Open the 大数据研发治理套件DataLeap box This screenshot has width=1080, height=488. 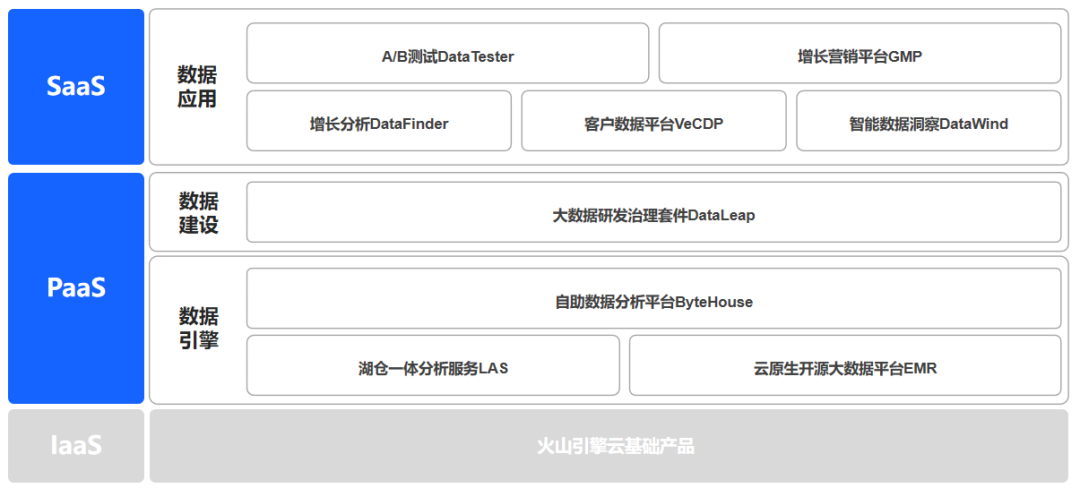654,212
